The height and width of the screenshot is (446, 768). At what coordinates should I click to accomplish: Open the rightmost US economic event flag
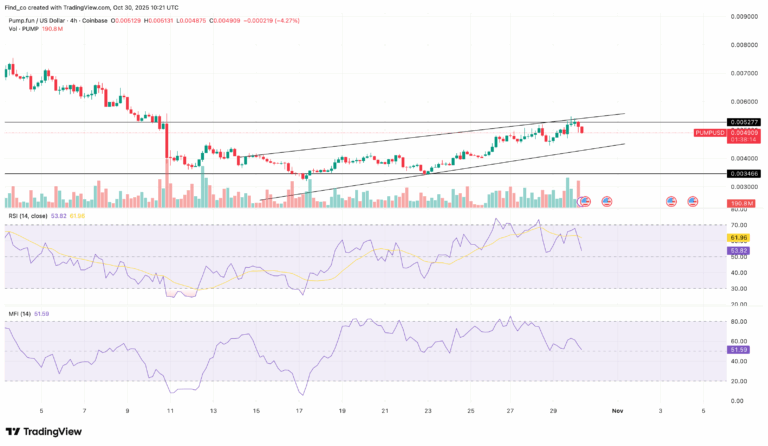point(692,202)
